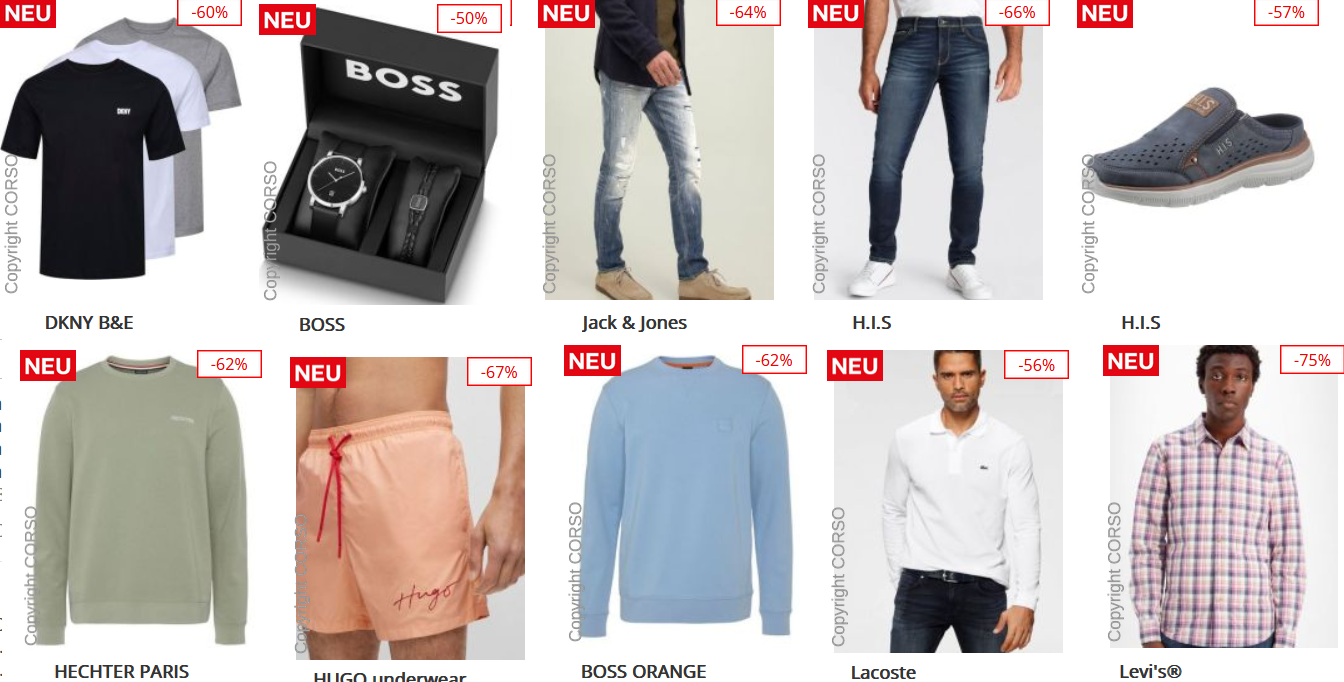Open the orange HUGO swim shorts image
The image size is (1344, 682).
(410, 508)
